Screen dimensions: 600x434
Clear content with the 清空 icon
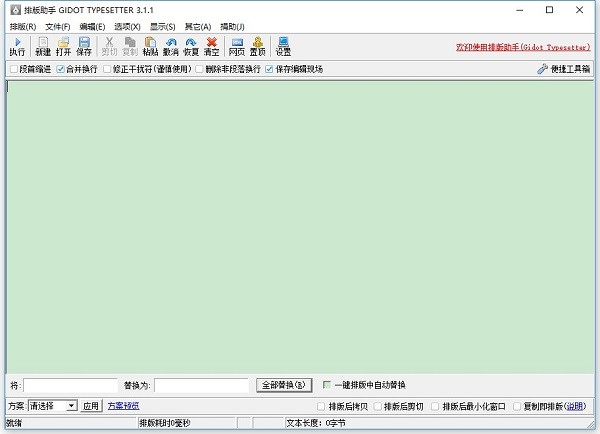[211, 46]
